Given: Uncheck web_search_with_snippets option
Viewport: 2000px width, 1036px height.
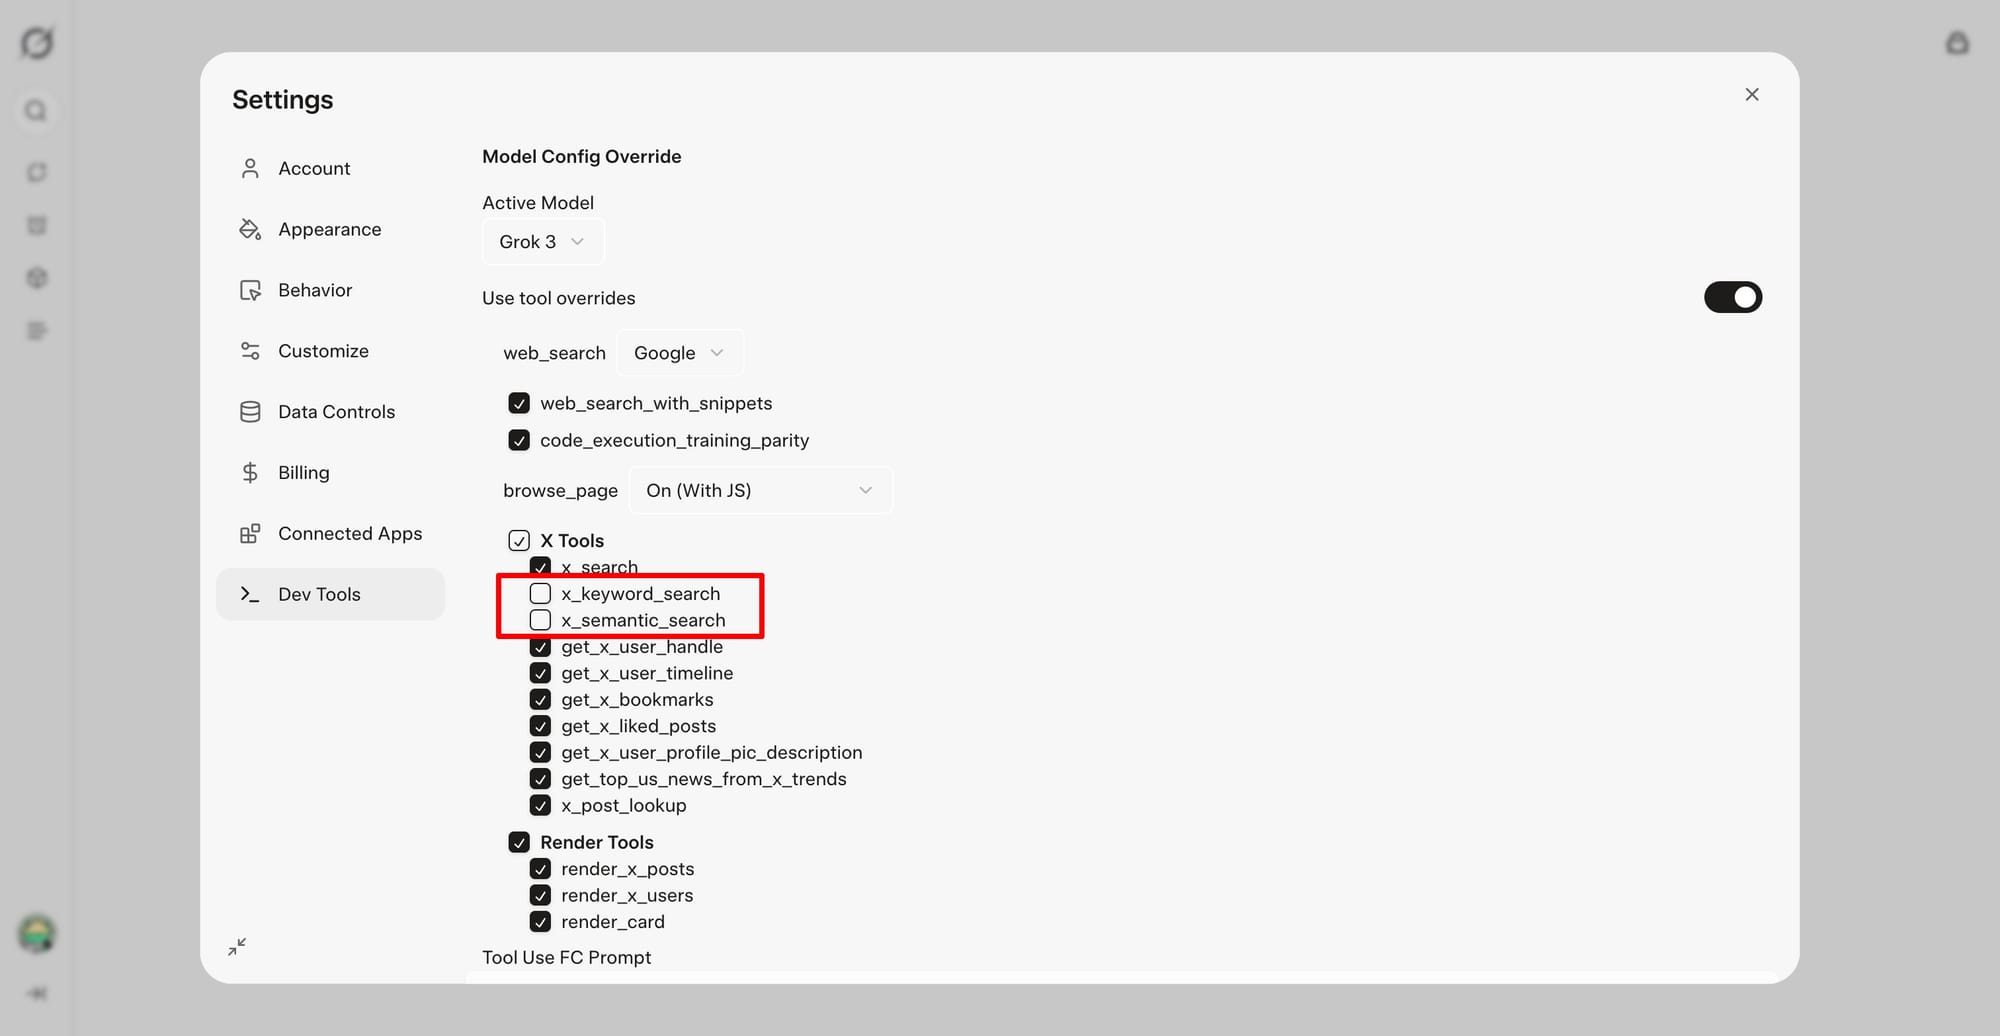Looking at the screenshot, I should 519,403.
